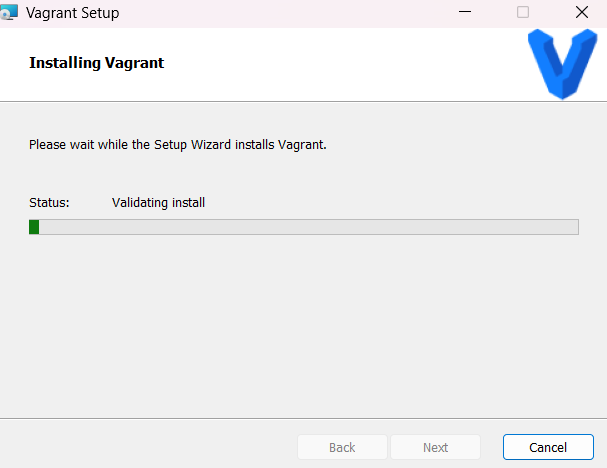This screenshot has width=607, height=468.
Task: Click the "Validating install" status text
Action: tap(158, 202)
